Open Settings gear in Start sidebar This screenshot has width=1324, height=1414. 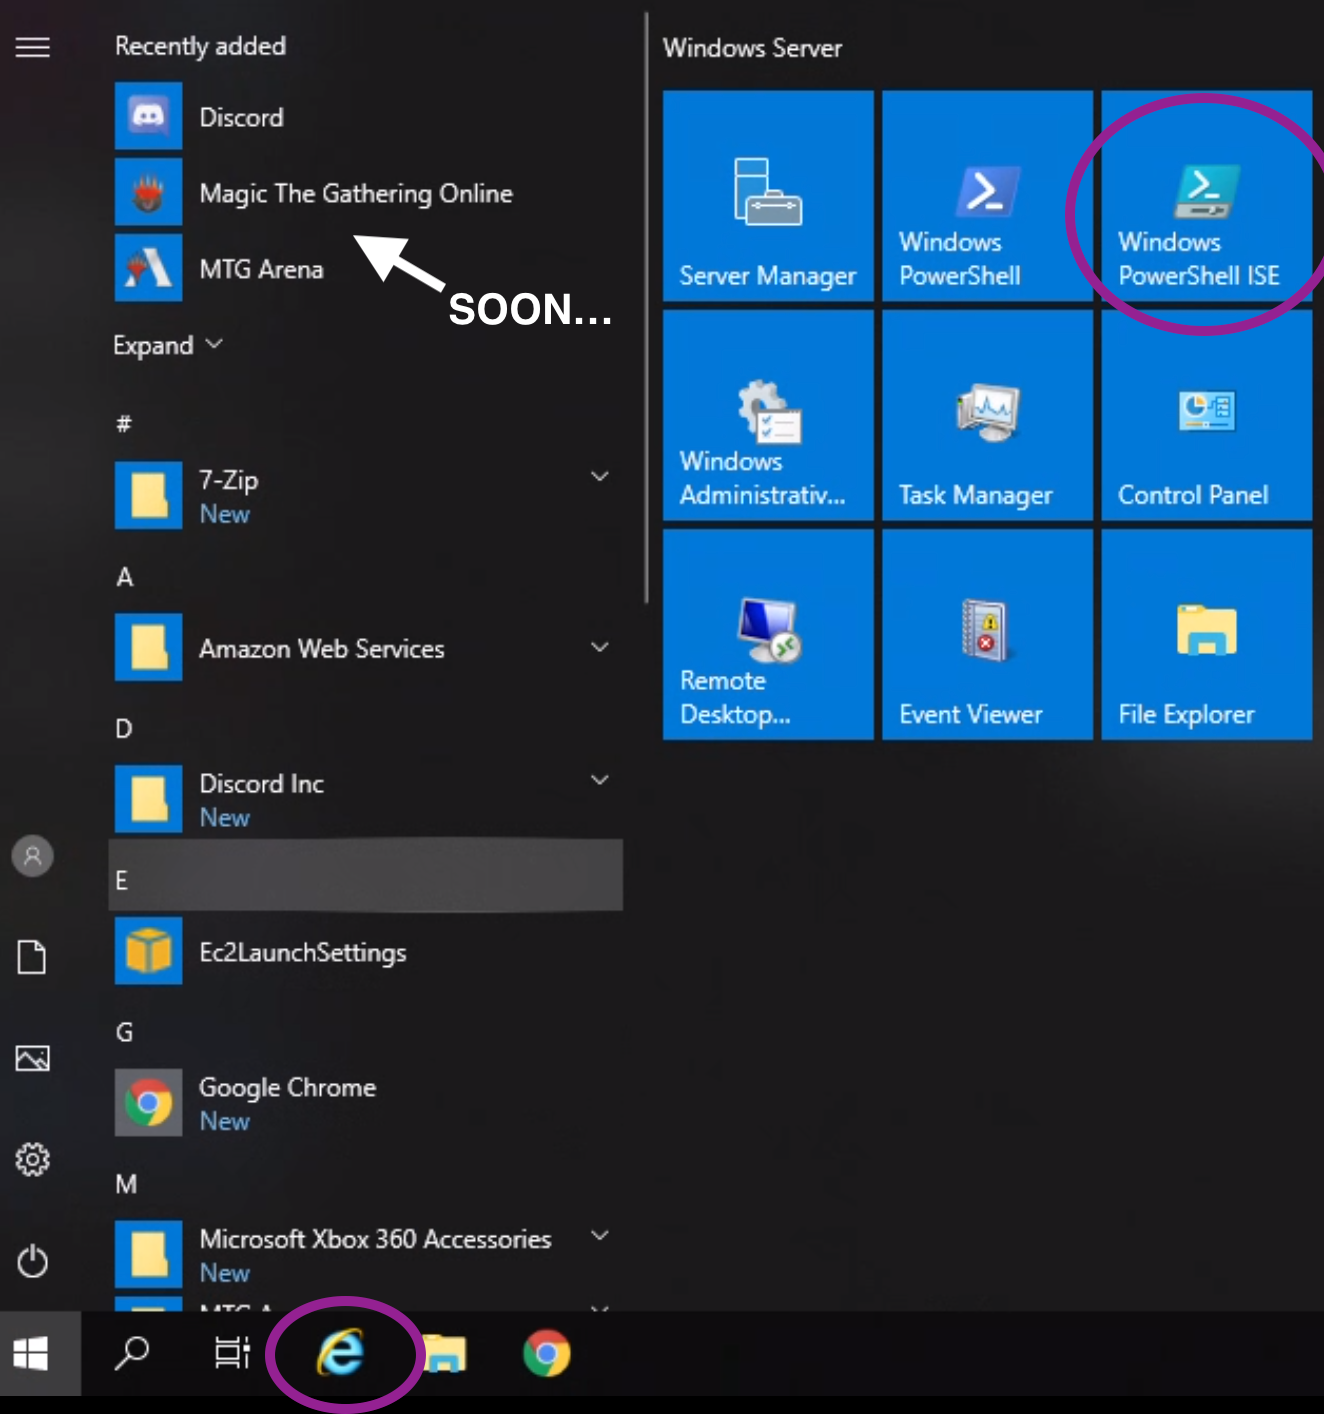33,1159
